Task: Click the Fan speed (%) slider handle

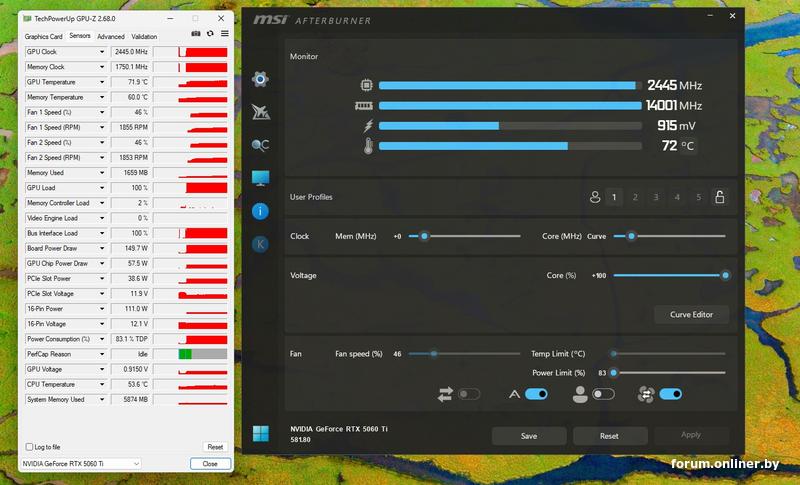Action: point(434,353)
